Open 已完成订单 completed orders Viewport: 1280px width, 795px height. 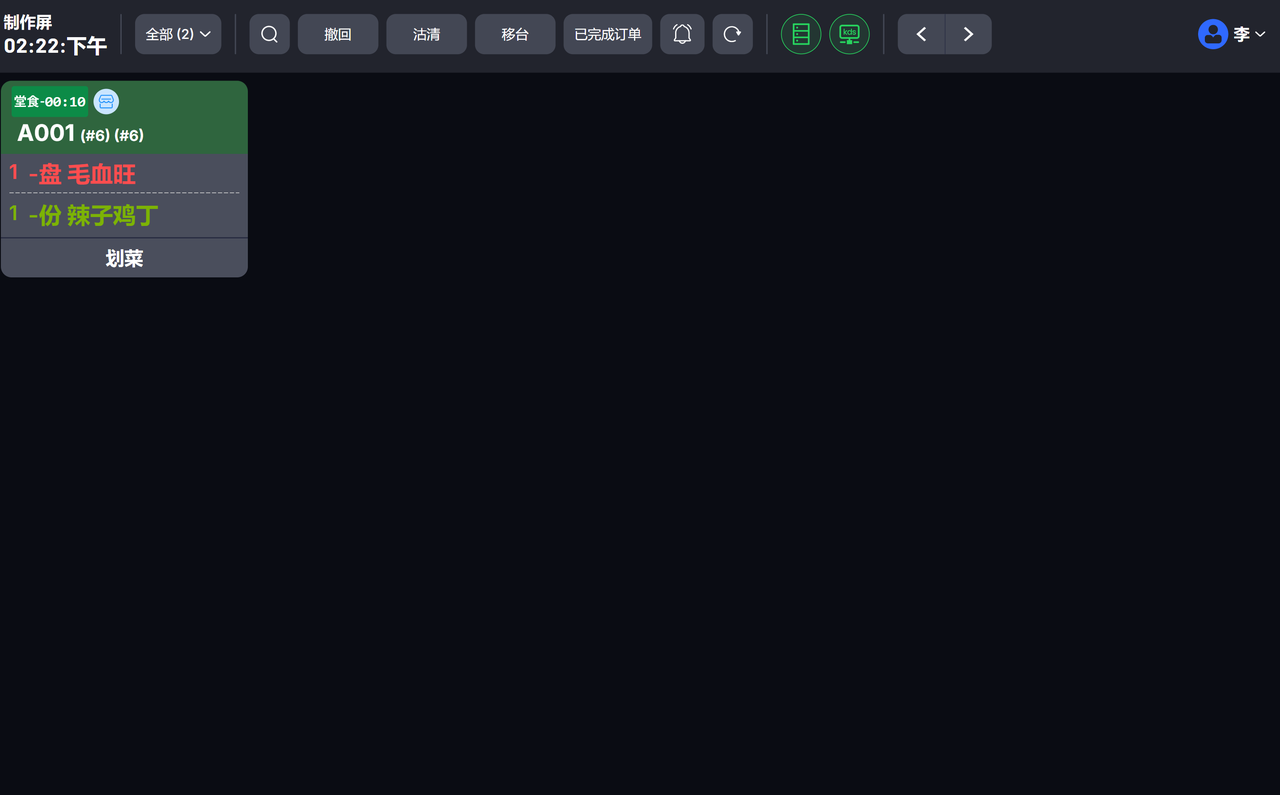click(608, 34)
